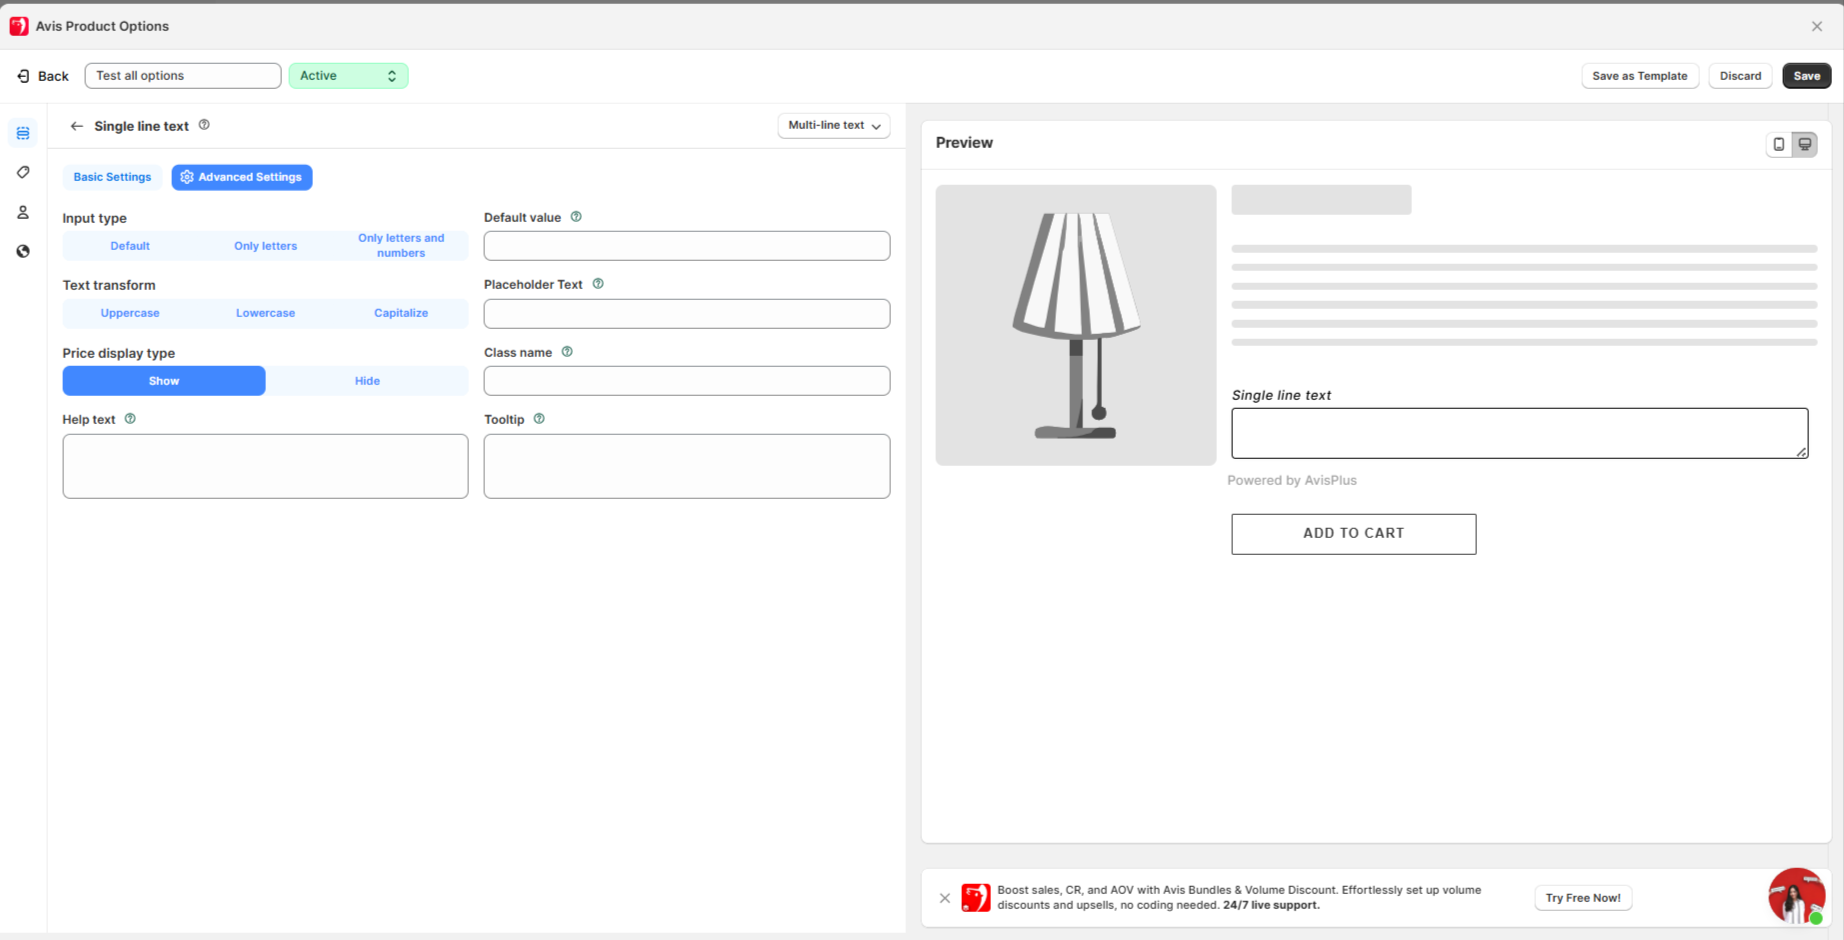This screenshot has width=1844, height=940.
Task: Set Text transform to Uppercase
Action: point(130,313)
